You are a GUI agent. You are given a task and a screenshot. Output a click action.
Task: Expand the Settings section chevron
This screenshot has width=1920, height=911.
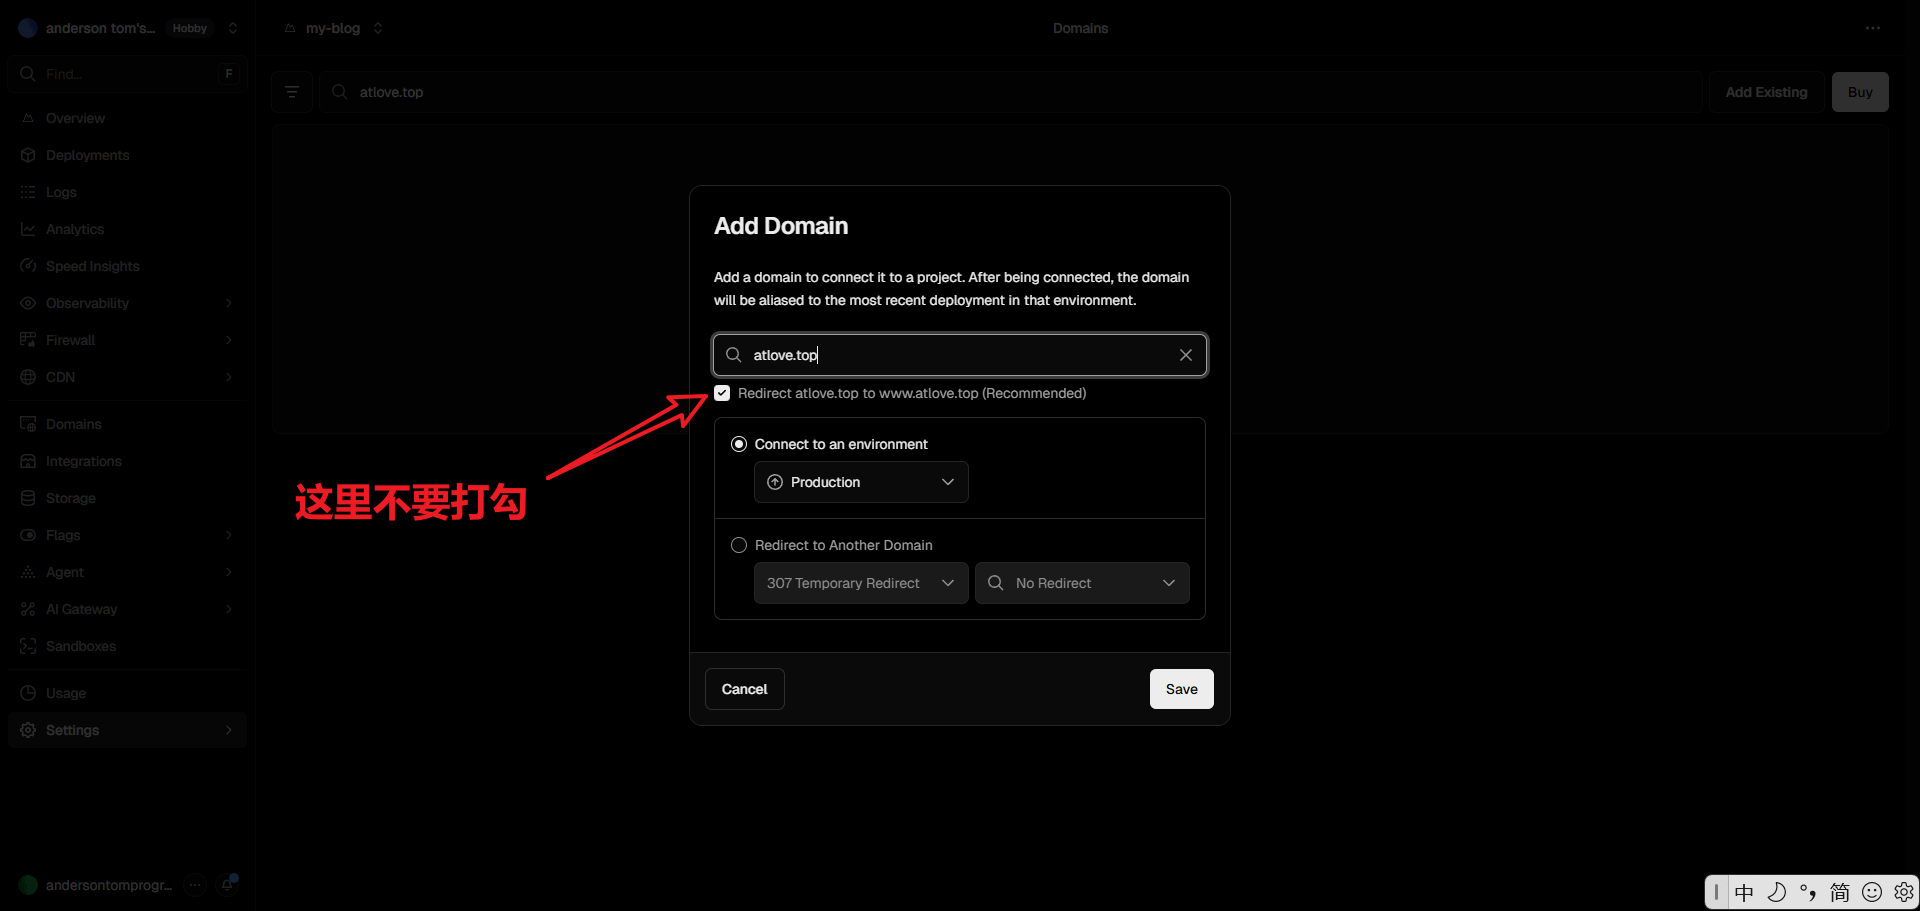coord(229,730)
